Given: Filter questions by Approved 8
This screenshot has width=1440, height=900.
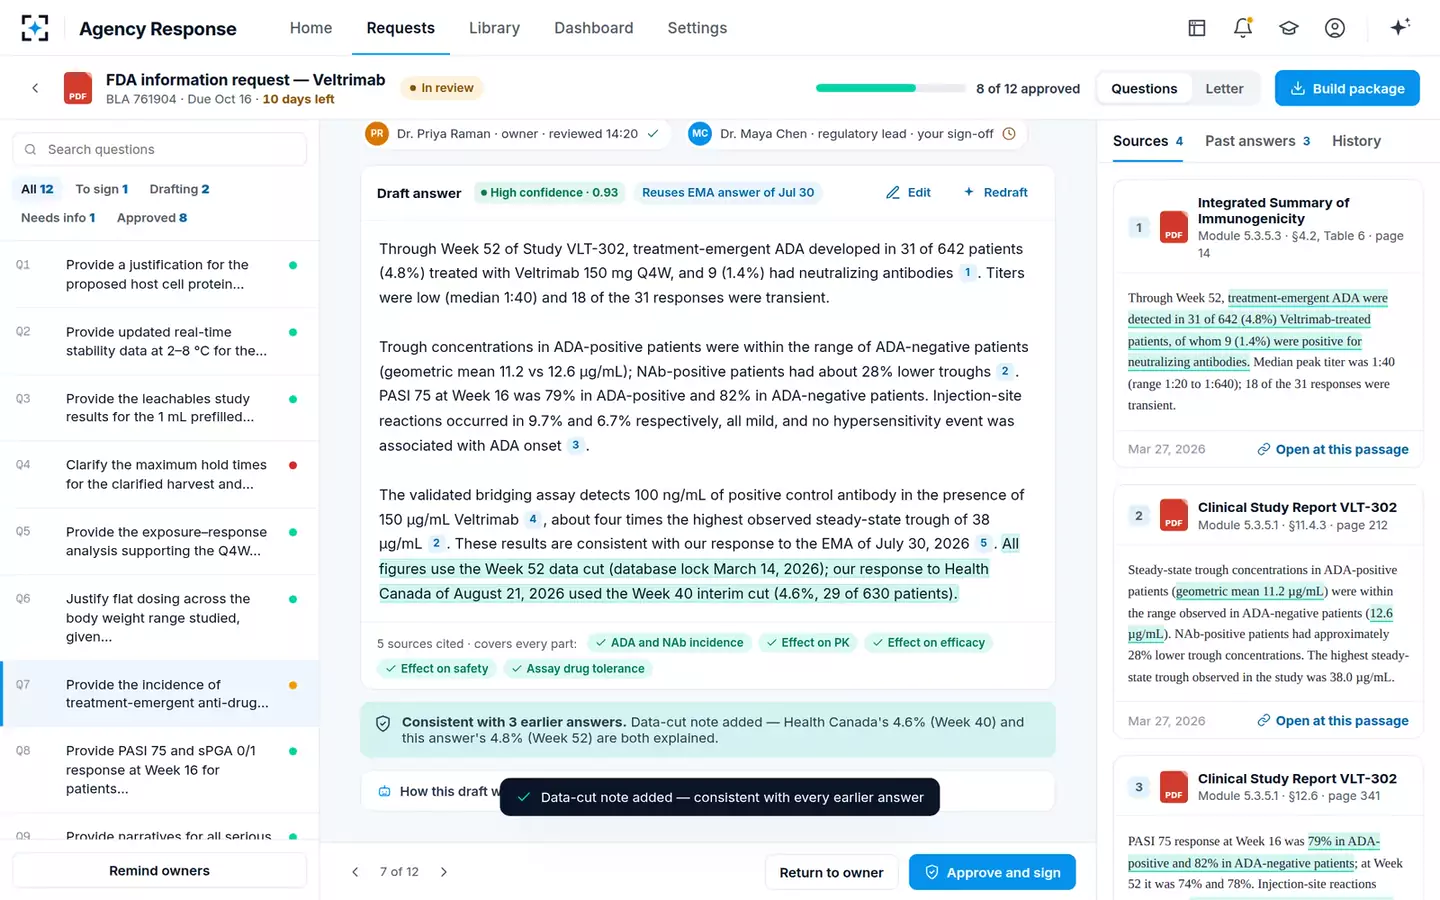Looking at the screenshot, I should [152, 217].
